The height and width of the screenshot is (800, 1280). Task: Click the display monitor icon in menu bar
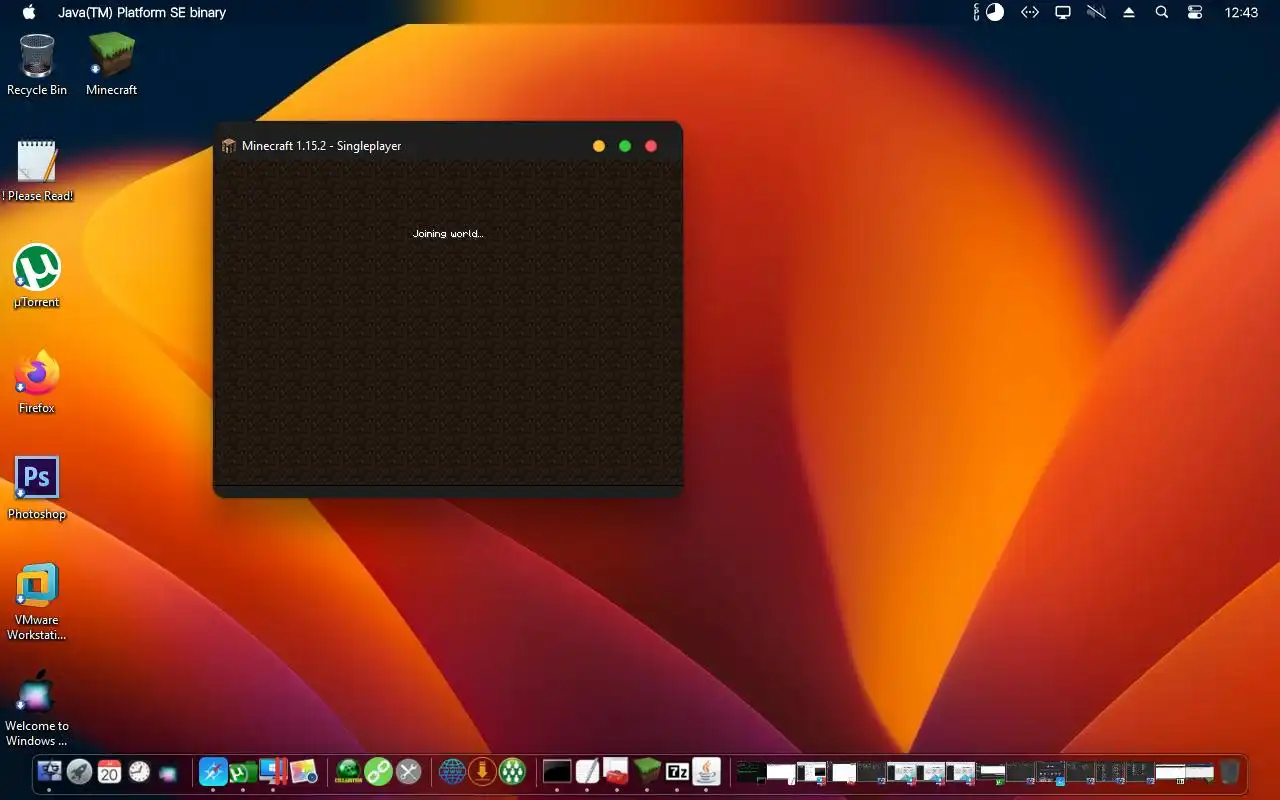coord(1063,12)
